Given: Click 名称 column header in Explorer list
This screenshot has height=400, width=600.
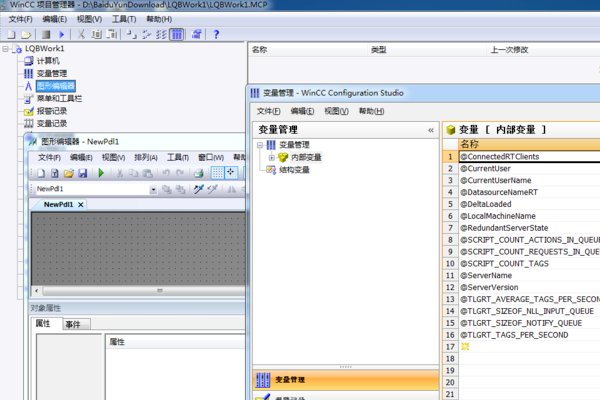Looking at the screenshot, I should [259, 50].
